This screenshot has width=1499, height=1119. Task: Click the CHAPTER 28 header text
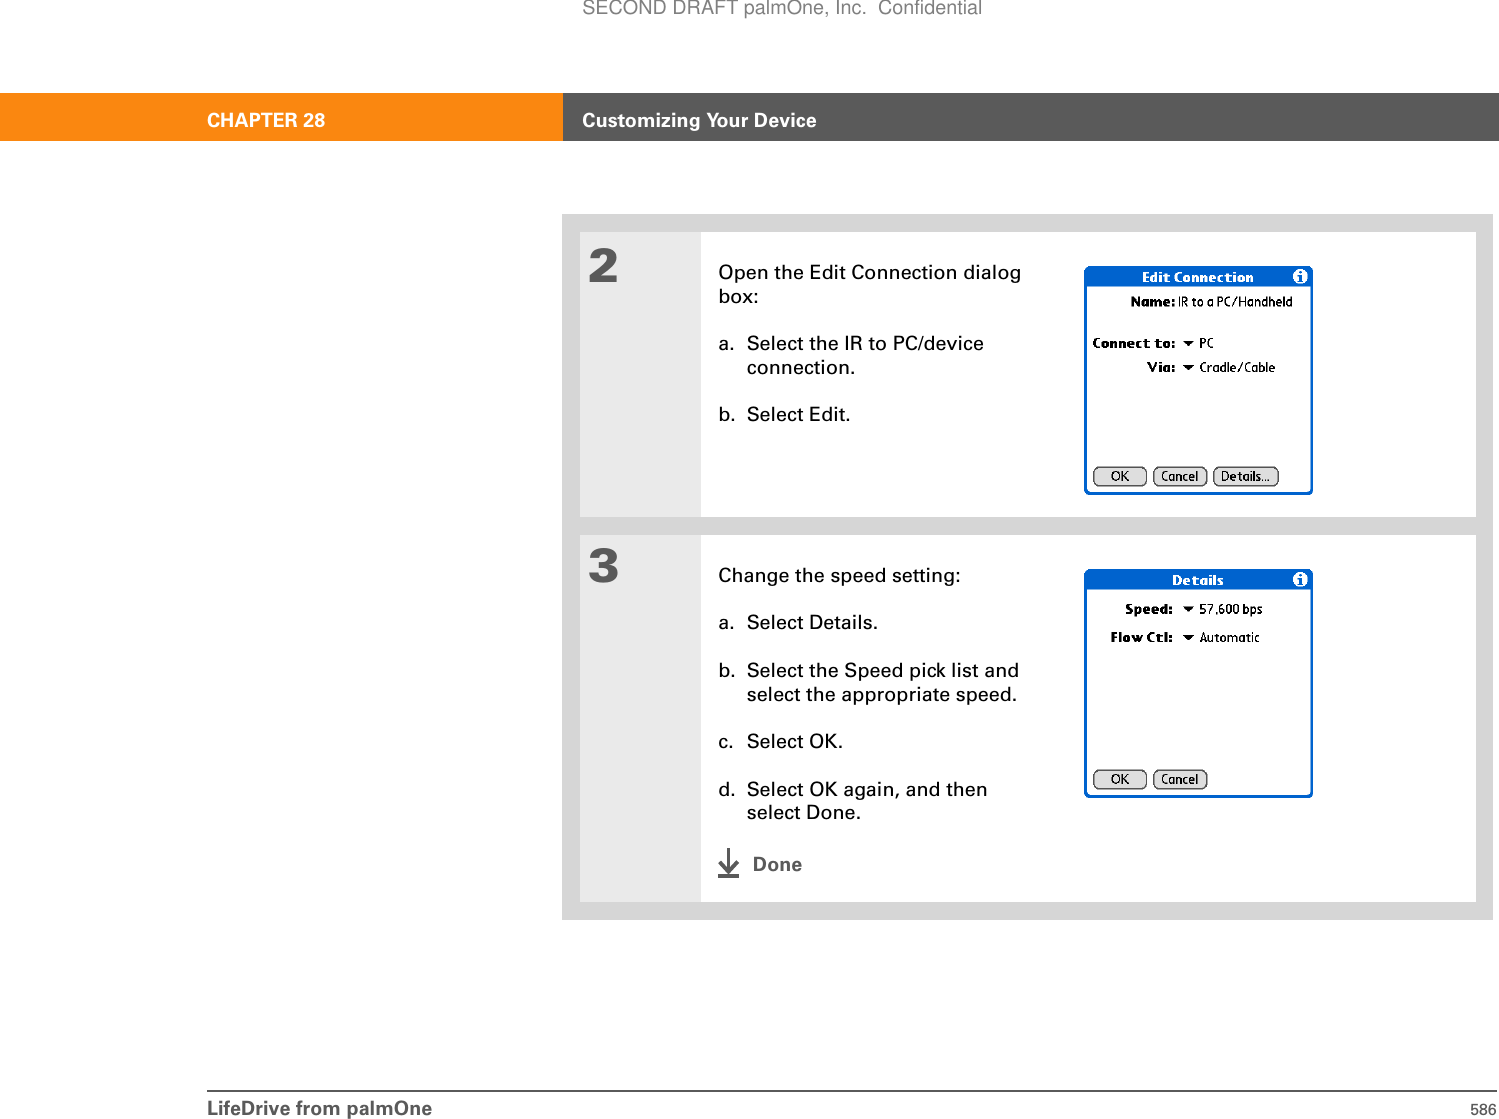[266, 120]
